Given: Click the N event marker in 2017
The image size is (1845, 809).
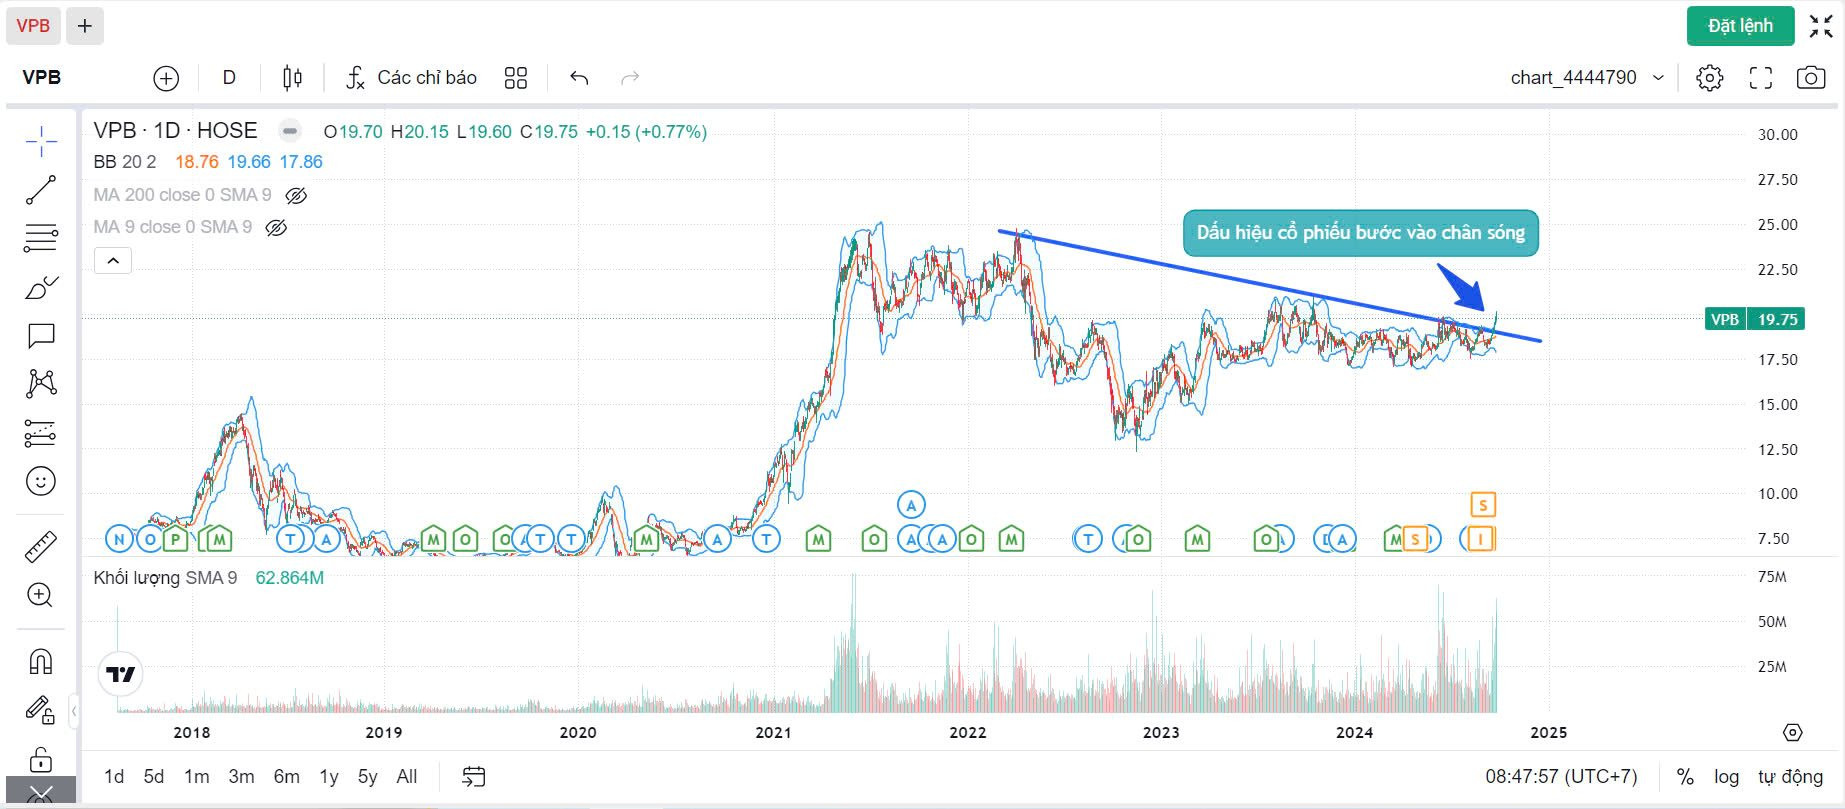Looking at the screenshot, I should 119,540.
